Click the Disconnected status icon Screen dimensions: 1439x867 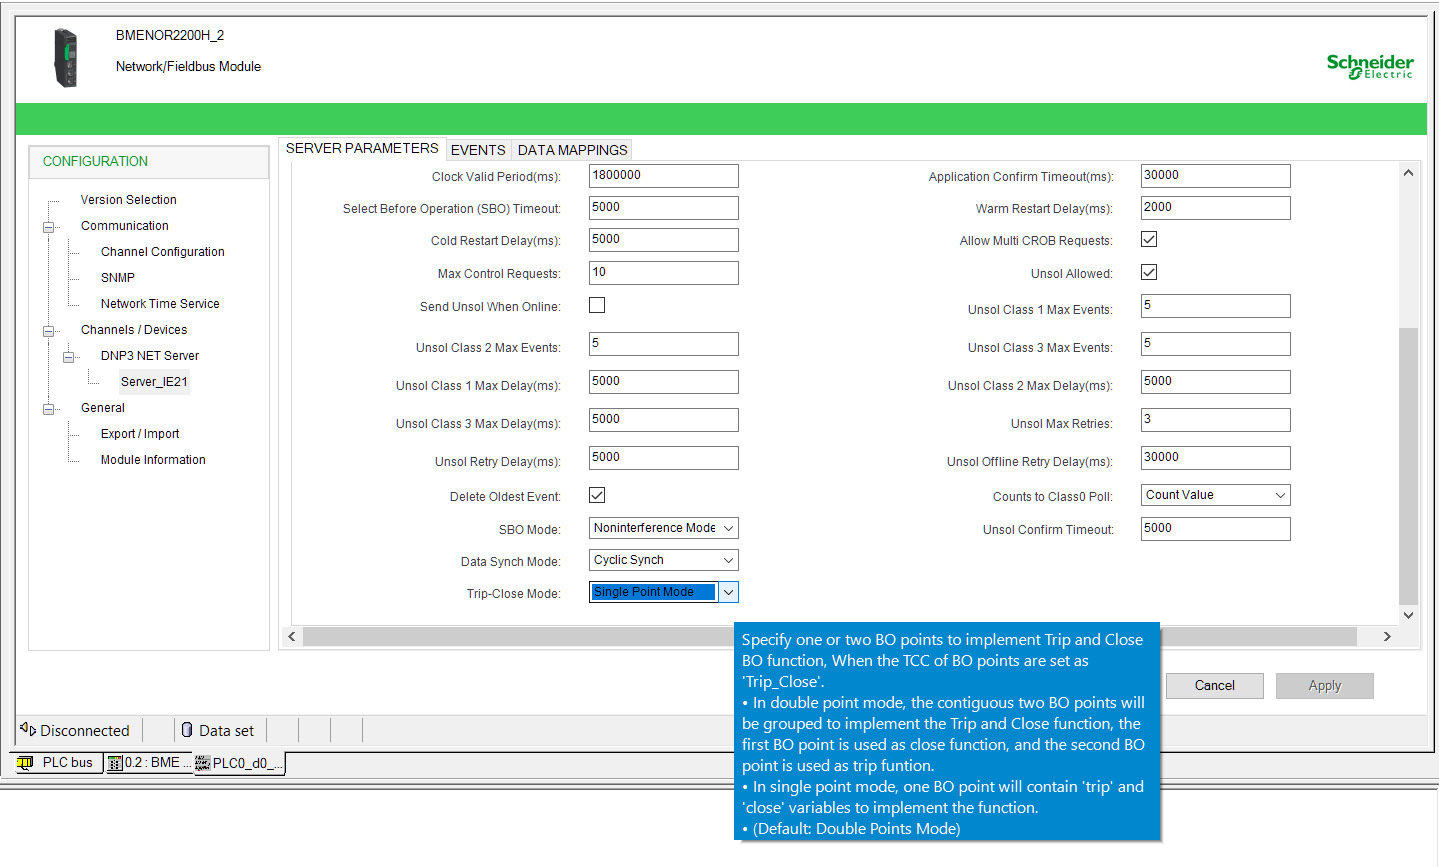28,730
